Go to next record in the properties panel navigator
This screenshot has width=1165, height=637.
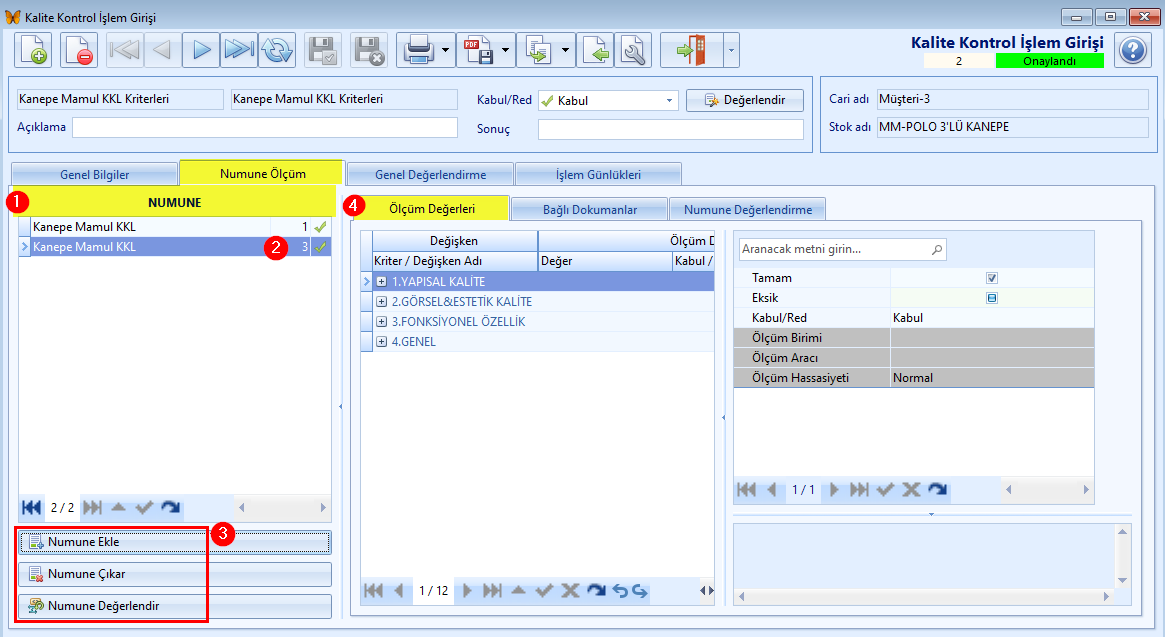point(834,490)
